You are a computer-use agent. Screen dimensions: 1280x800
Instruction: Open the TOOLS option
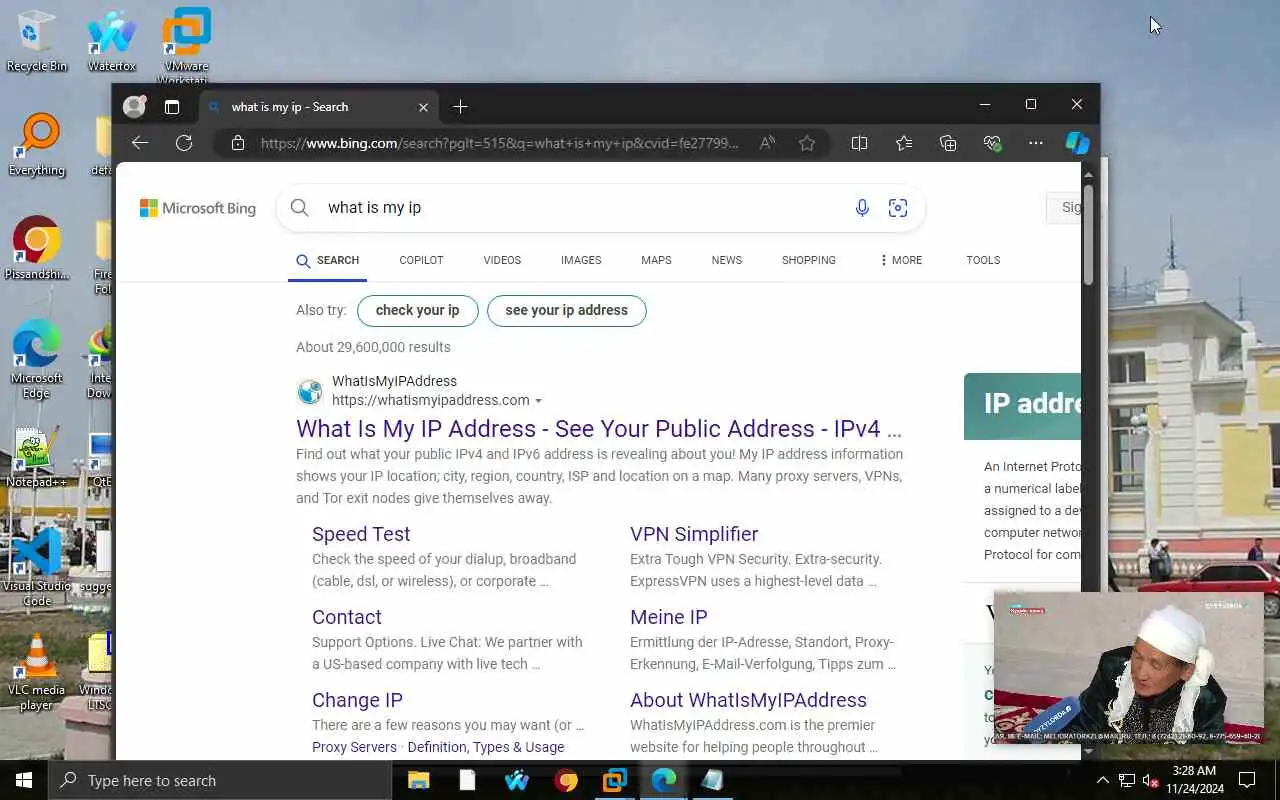click(983, 260)
